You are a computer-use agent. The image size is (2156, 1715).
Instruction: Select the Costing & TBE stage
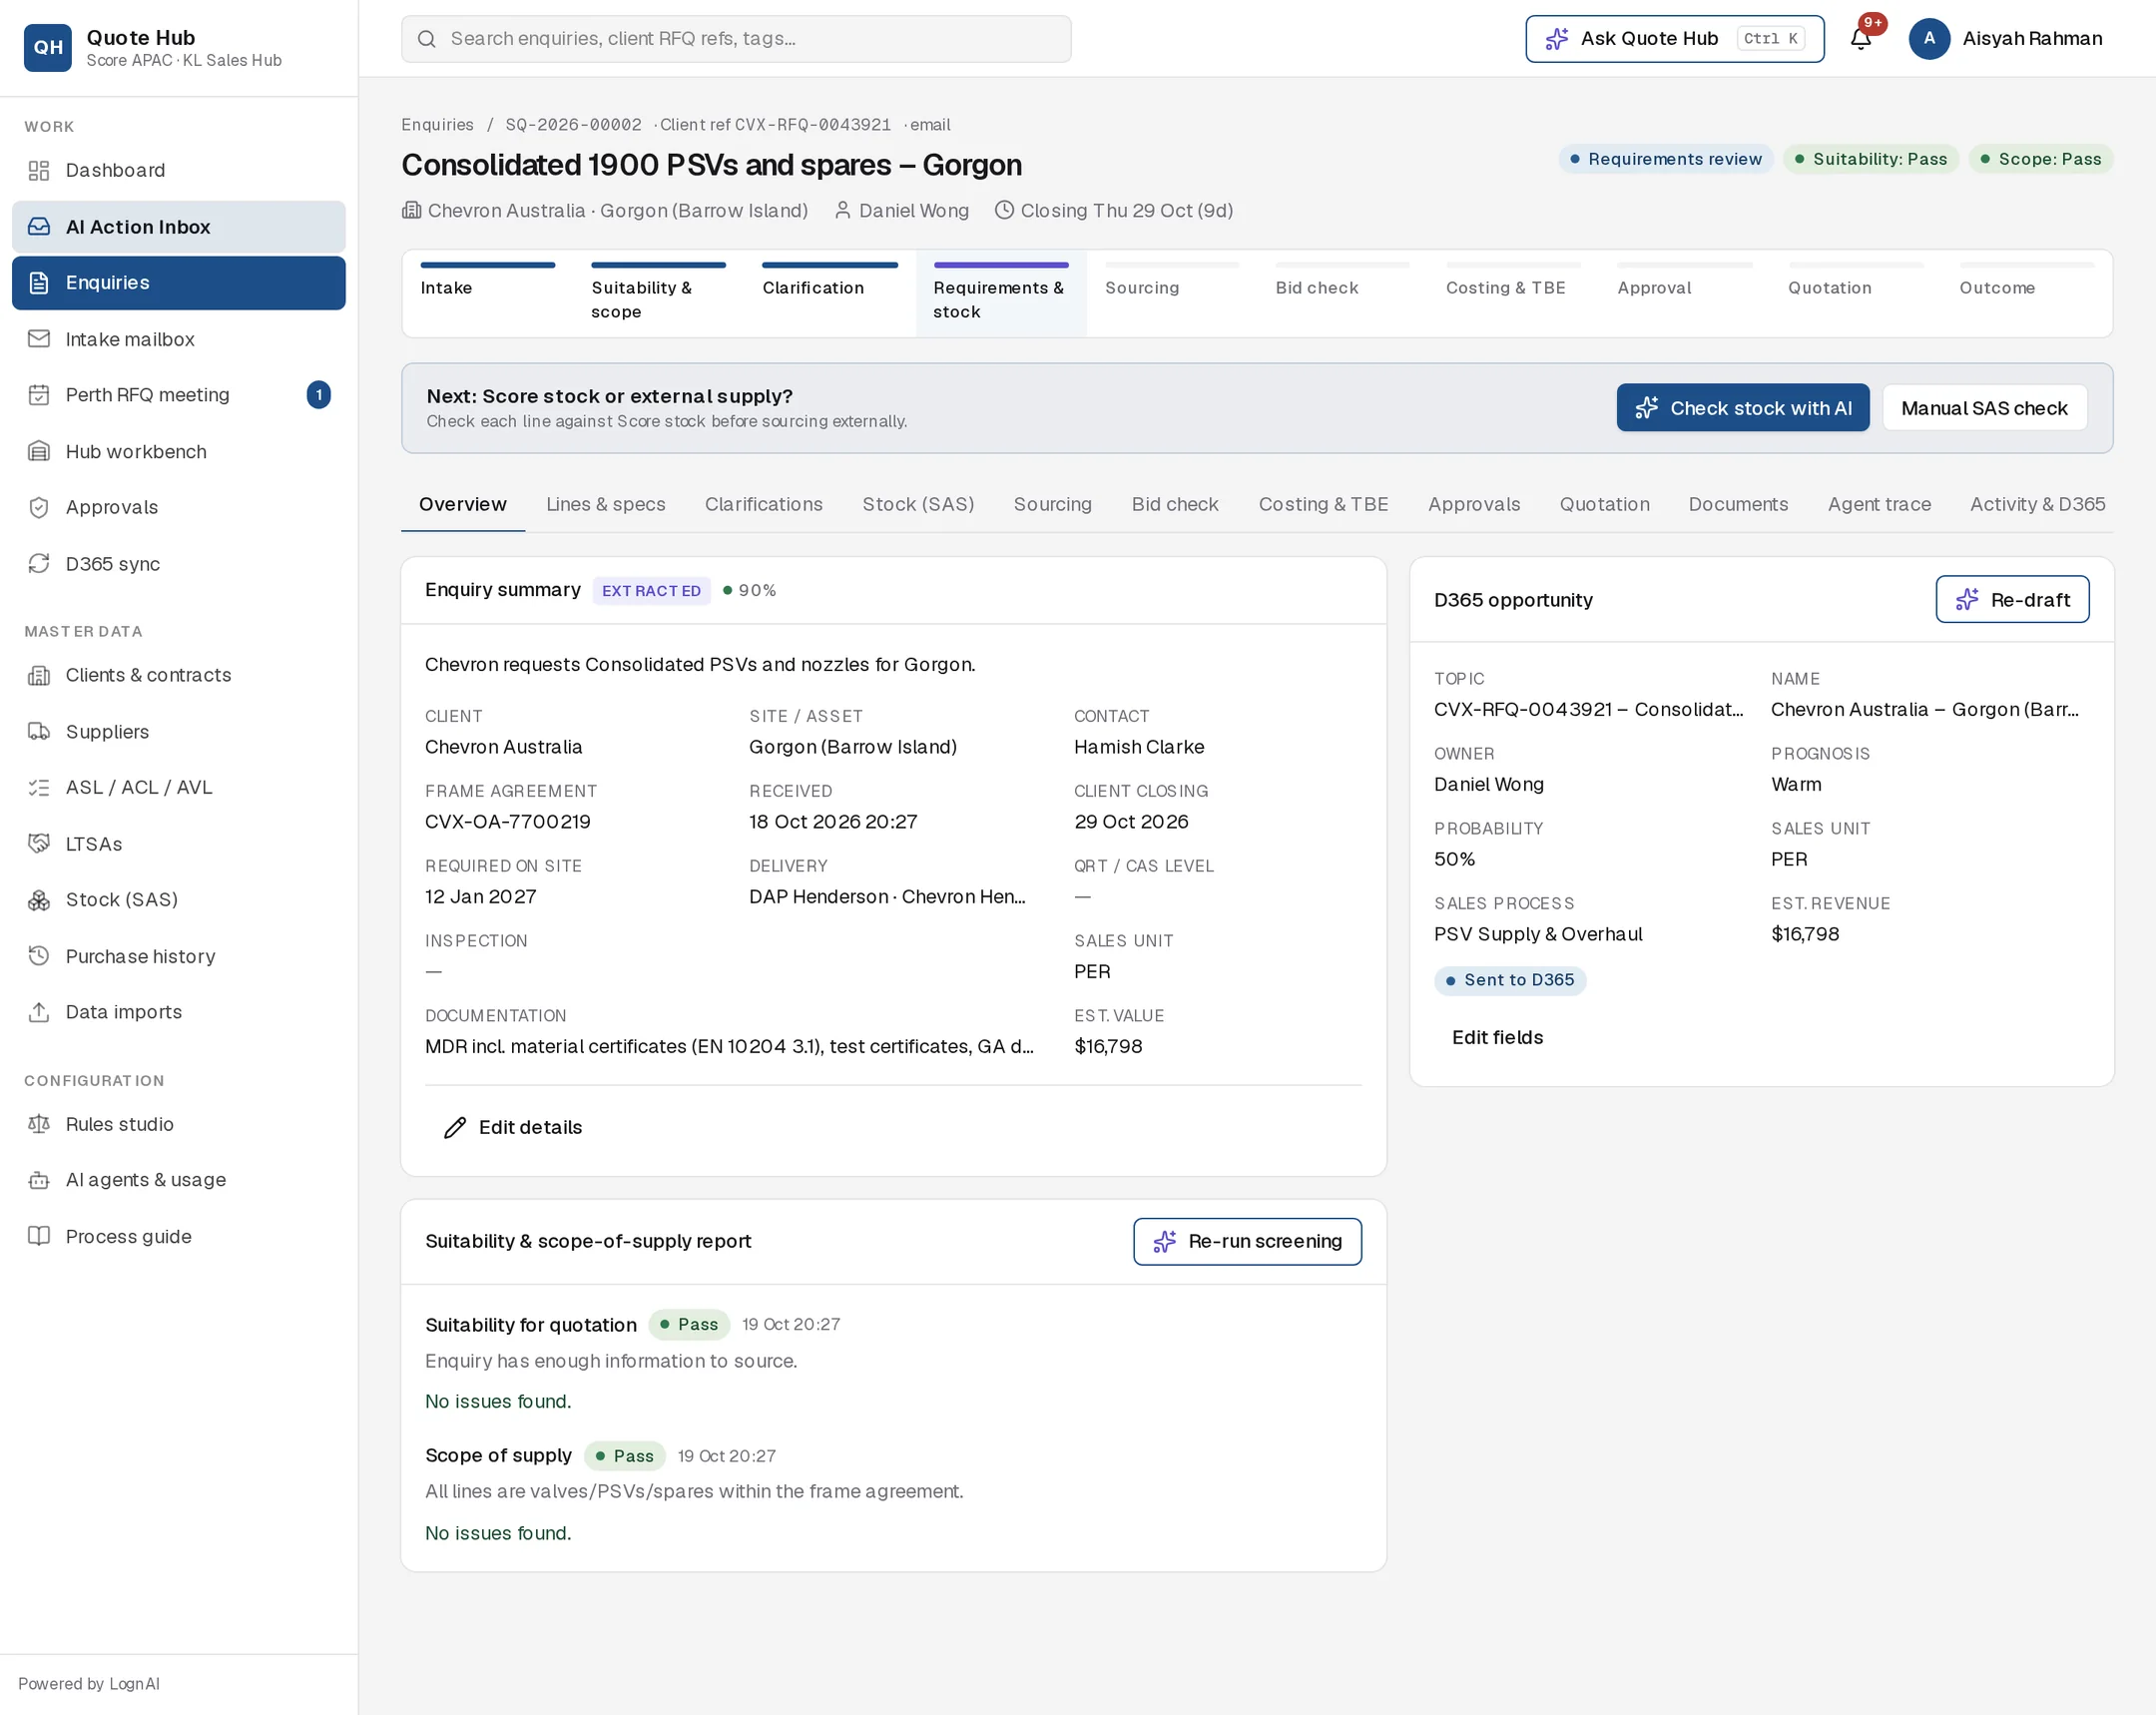pyautogui.click(x=1513, y=293)
